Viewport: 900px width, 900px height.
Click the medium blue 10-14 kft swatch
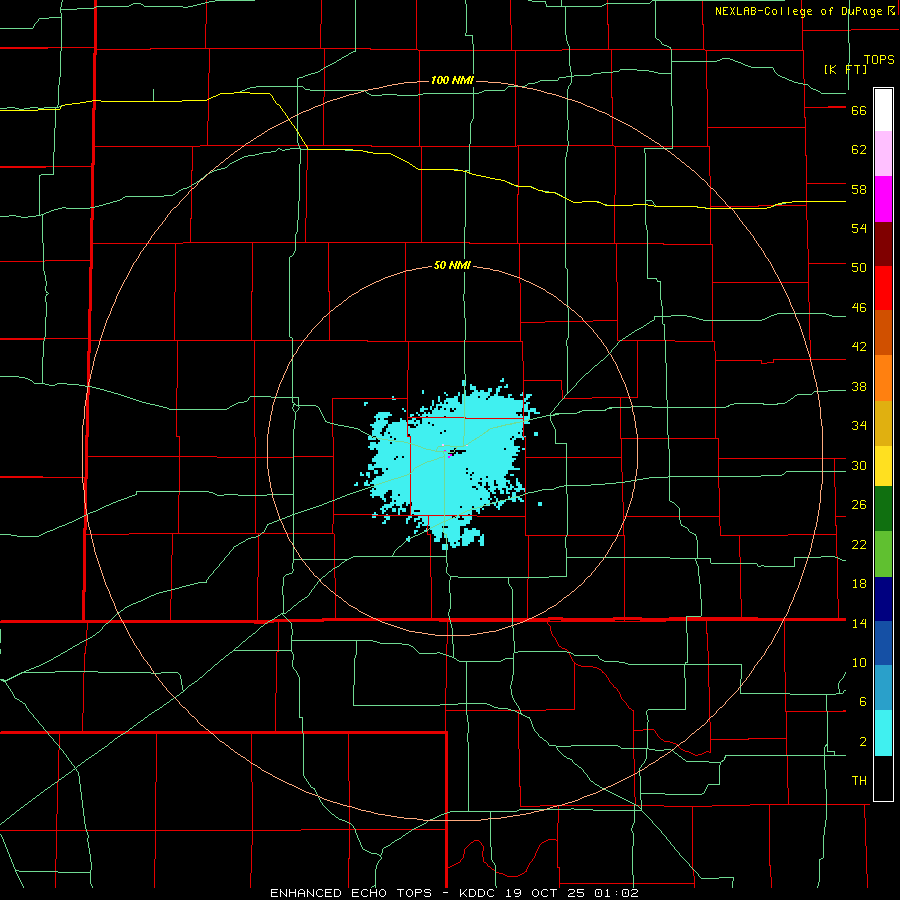pyautogui.click(x=883, y=643)
